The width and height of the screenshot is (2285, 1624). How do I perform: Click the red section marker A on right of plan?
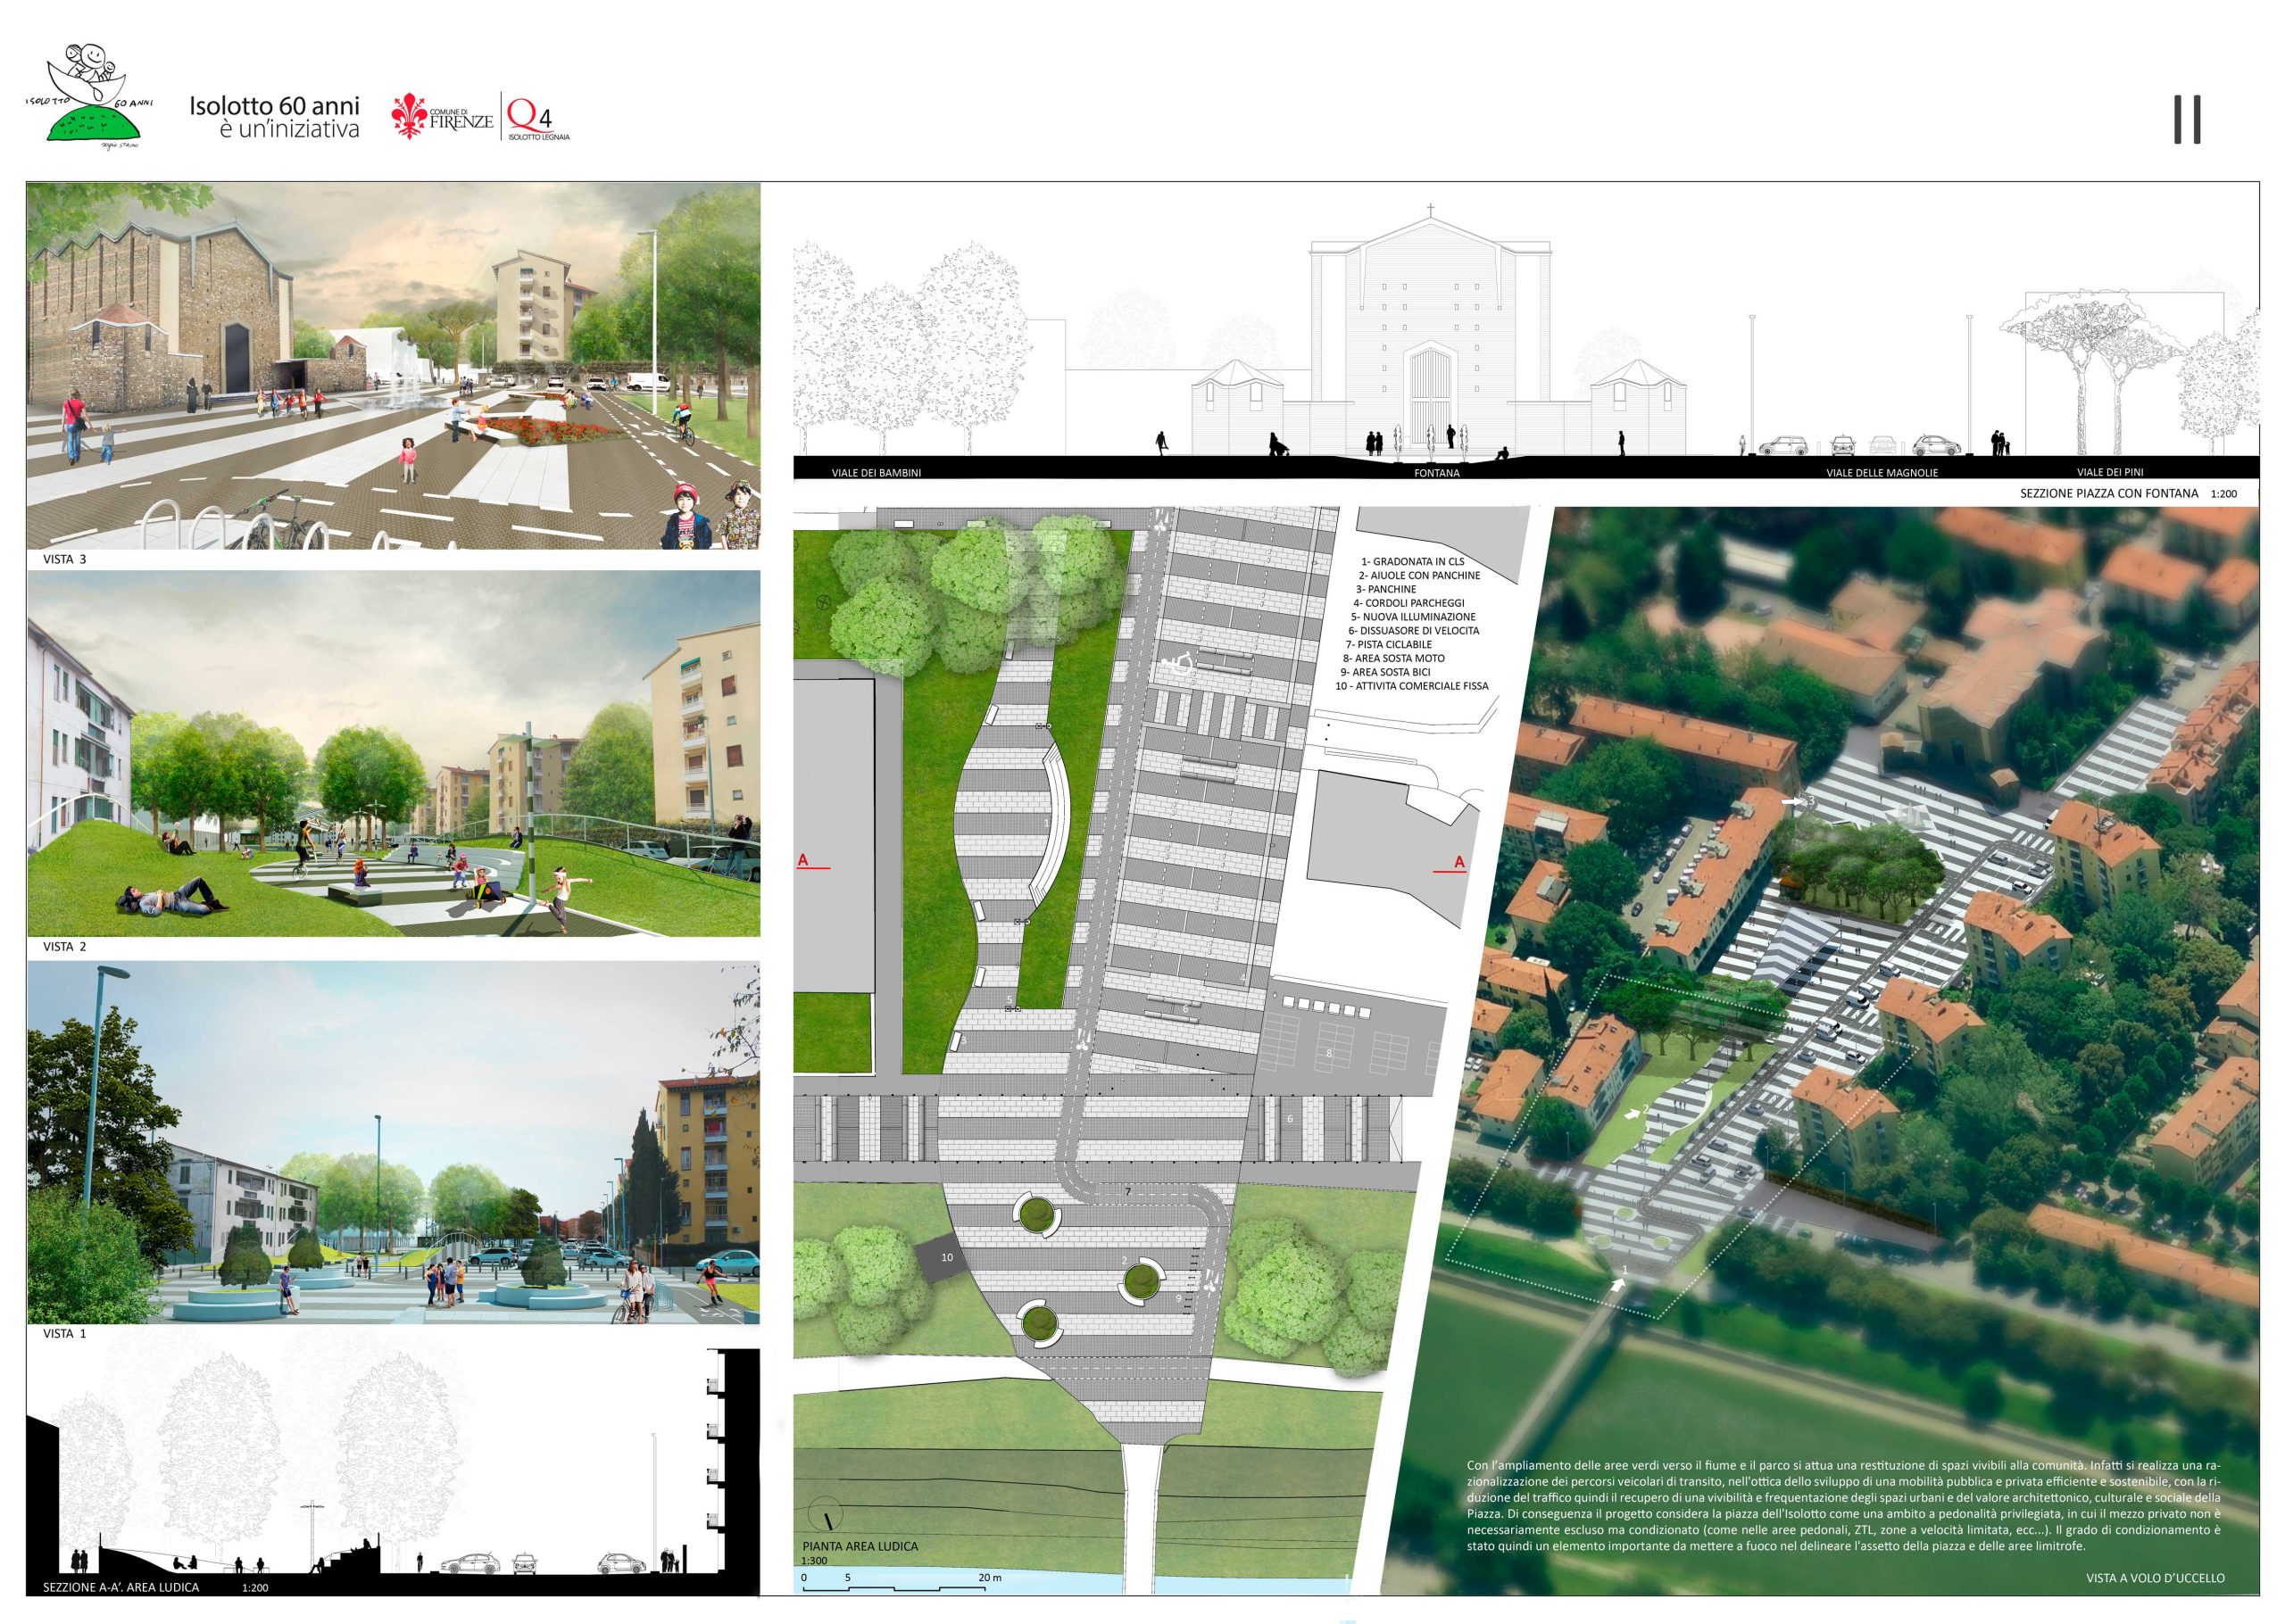pos(1451,865)
